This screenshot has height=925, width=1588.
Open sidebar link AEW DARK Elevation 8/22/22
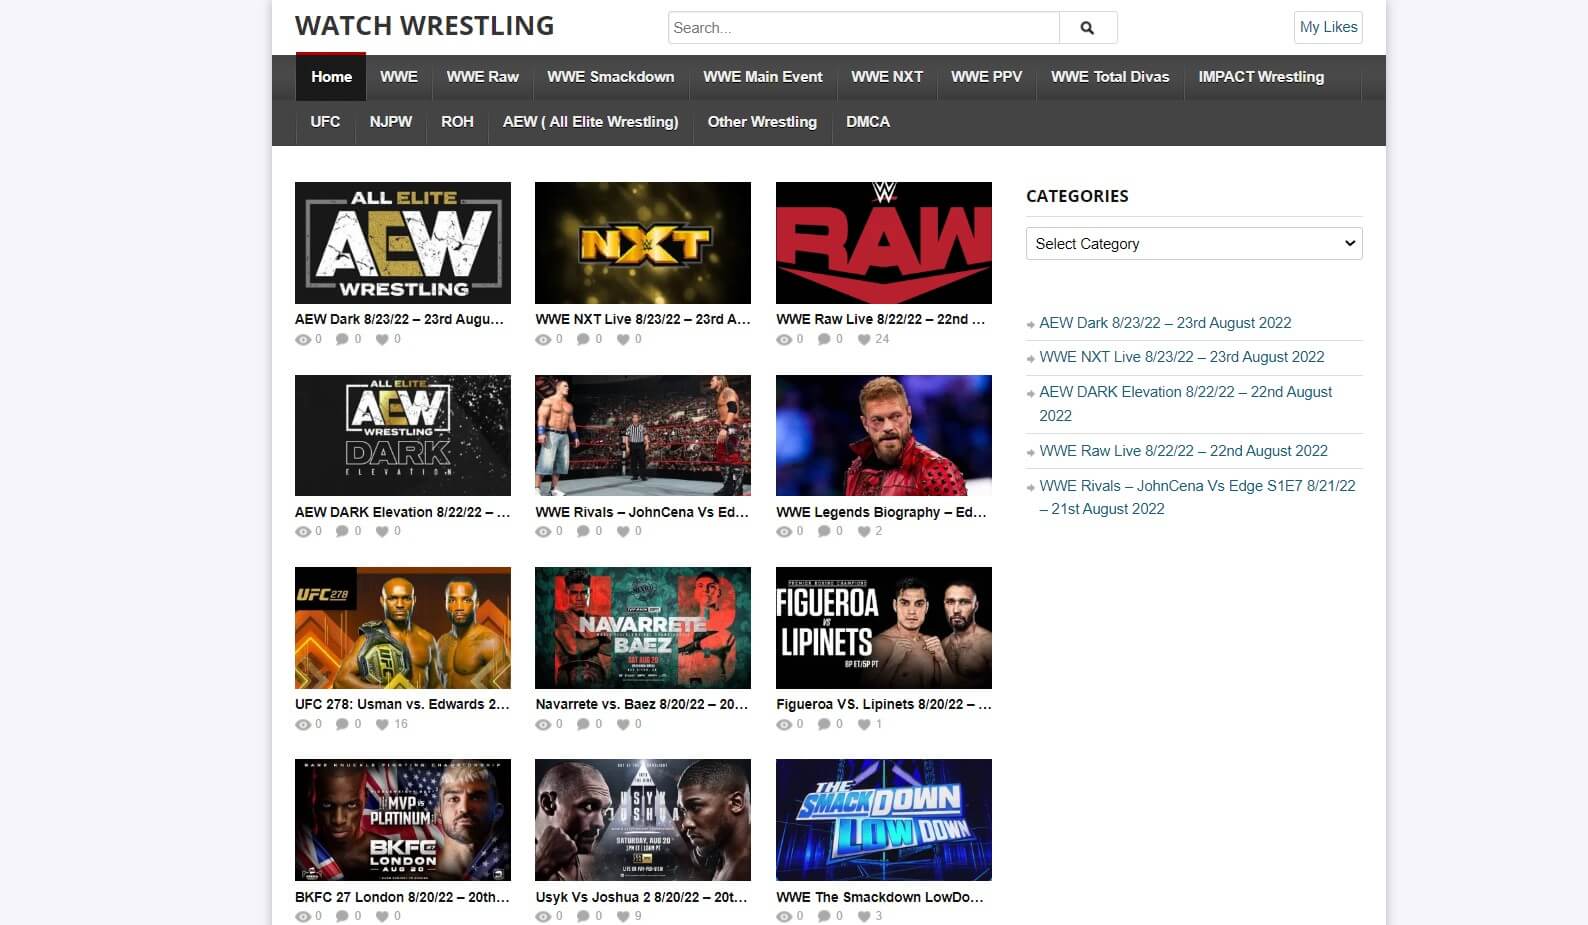(1185, 404)
